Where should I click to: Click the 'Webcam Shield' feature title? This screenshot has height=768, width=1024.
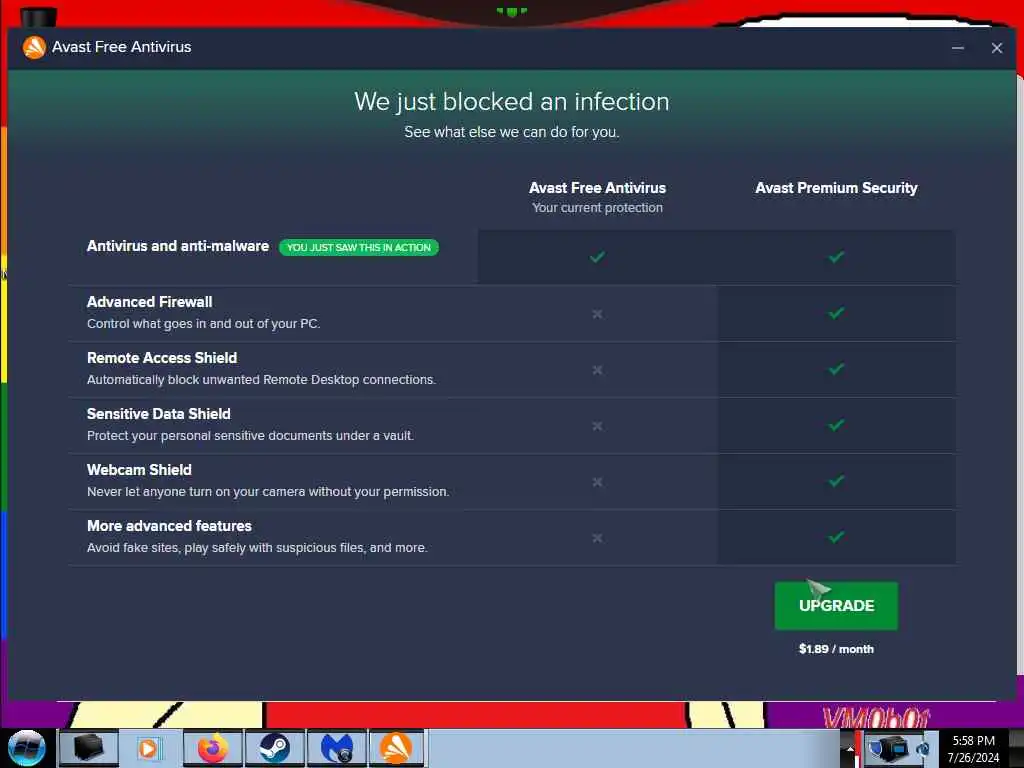139,470
